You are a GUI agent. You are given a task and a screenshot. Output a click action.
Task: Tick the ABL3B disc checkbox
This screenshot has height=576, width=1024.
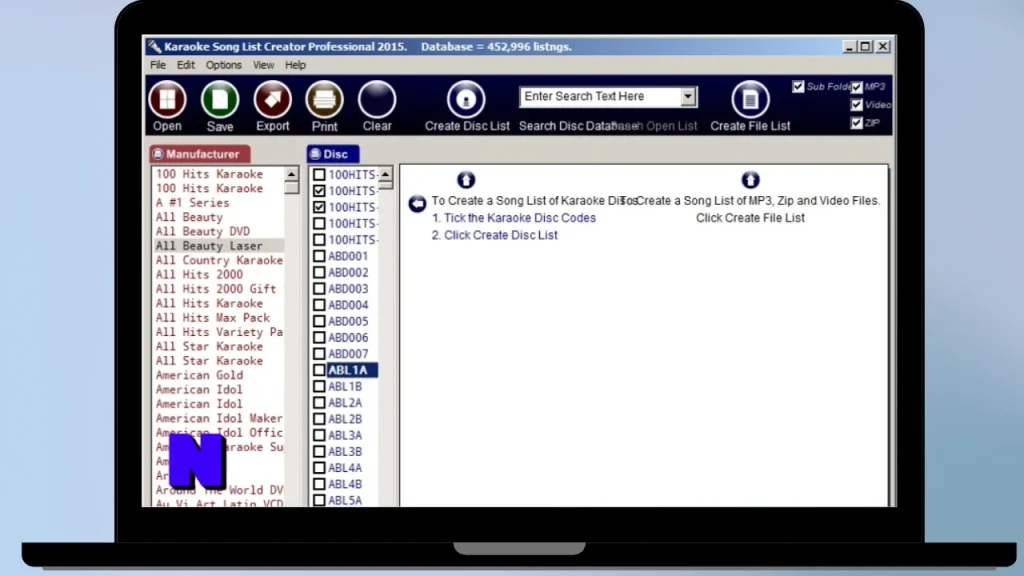[319, 451]
